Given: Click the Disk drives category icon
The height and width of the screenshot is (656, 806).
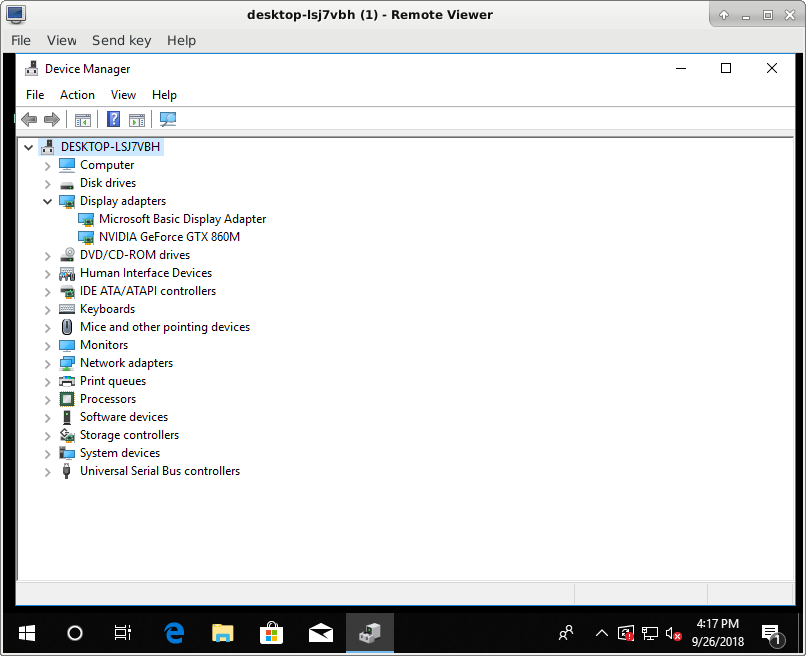Looking at the screenshot, I should pos(67,184).
